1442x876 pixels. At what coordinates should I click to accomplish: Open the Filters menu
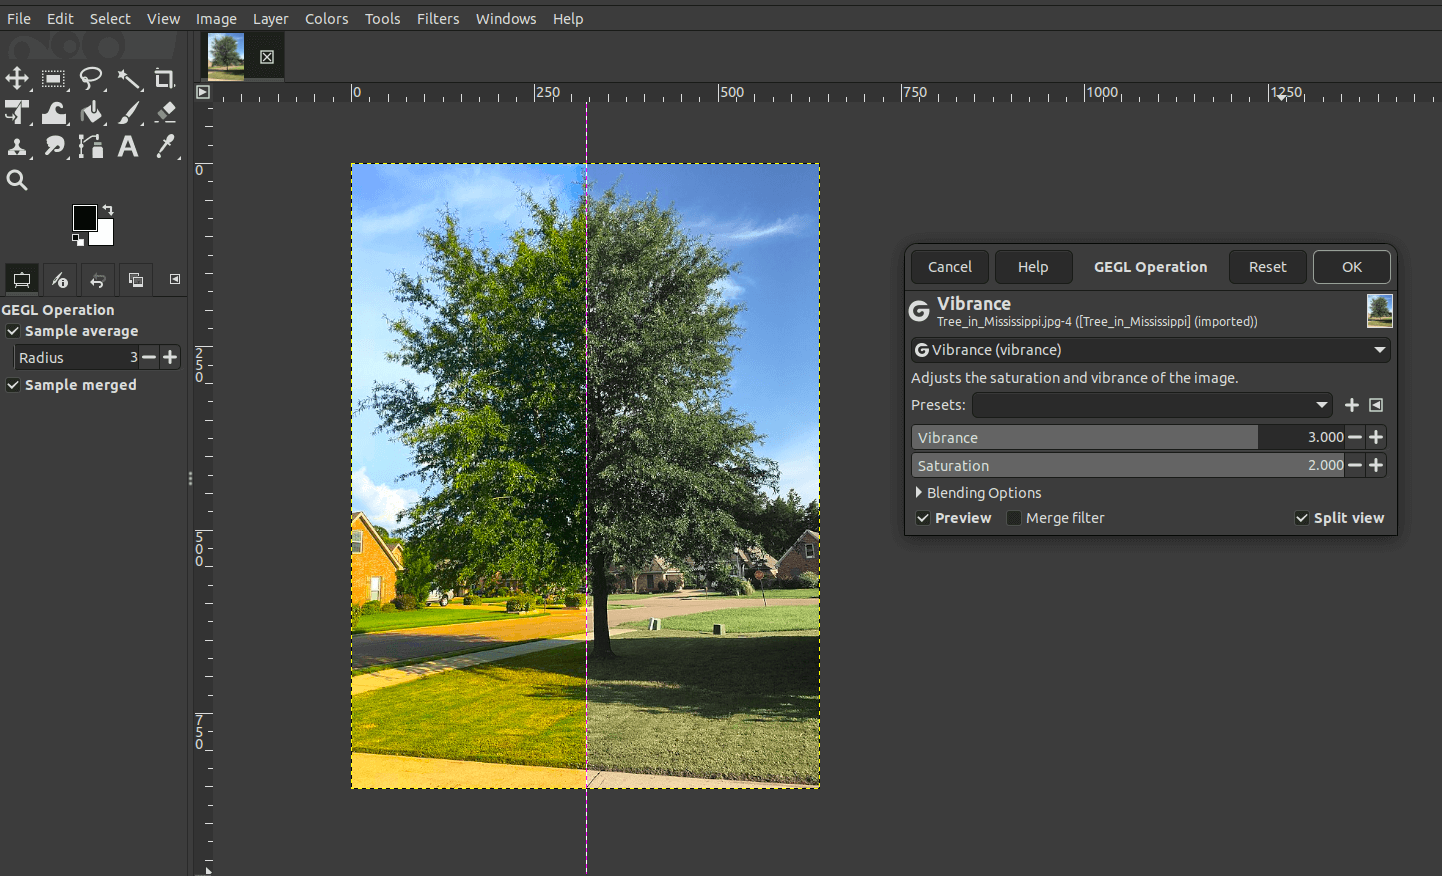438,18
